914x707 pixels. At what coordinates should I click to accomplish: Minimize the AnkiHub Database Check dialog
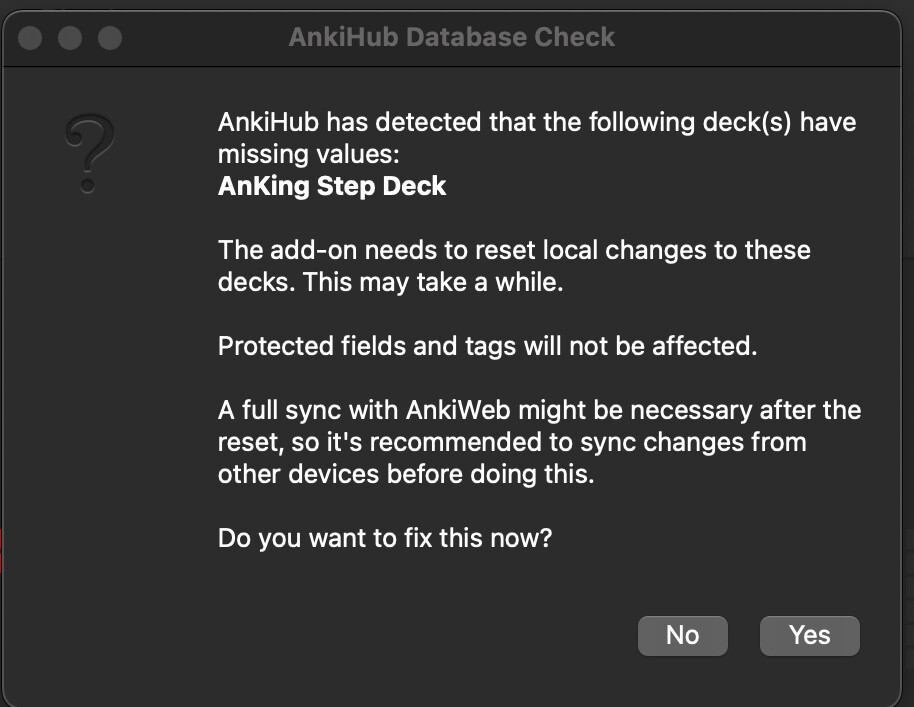pyautogui.click(x=70, y=38)
